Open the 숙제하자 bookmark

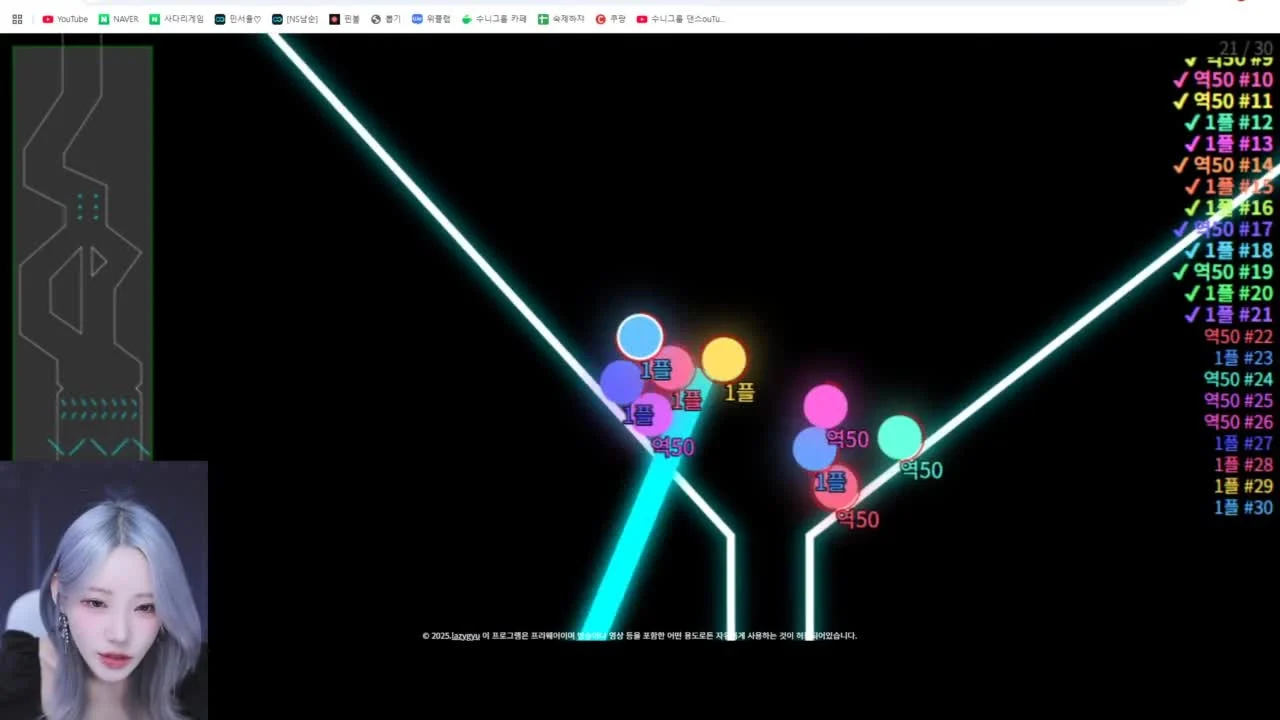point(561,19)
